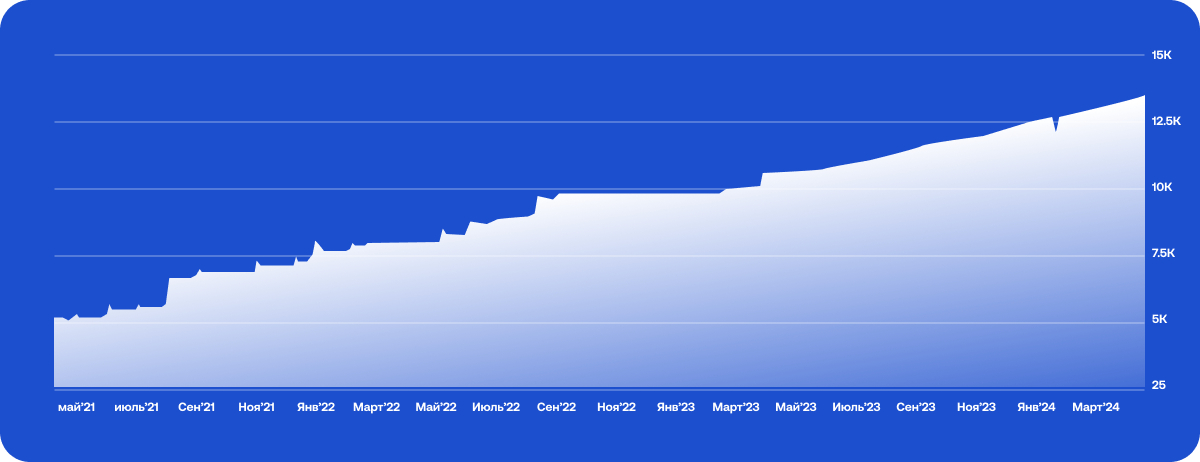Click the Ноя'21 x-axis label
This screenshot has height=462, width=1200.
coord(257,407)
